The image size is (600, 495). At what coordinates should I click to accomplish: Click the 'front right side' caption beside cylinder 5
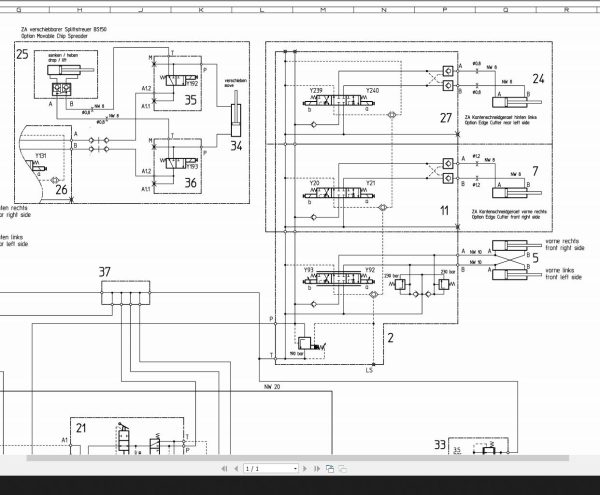click(565, 248)
